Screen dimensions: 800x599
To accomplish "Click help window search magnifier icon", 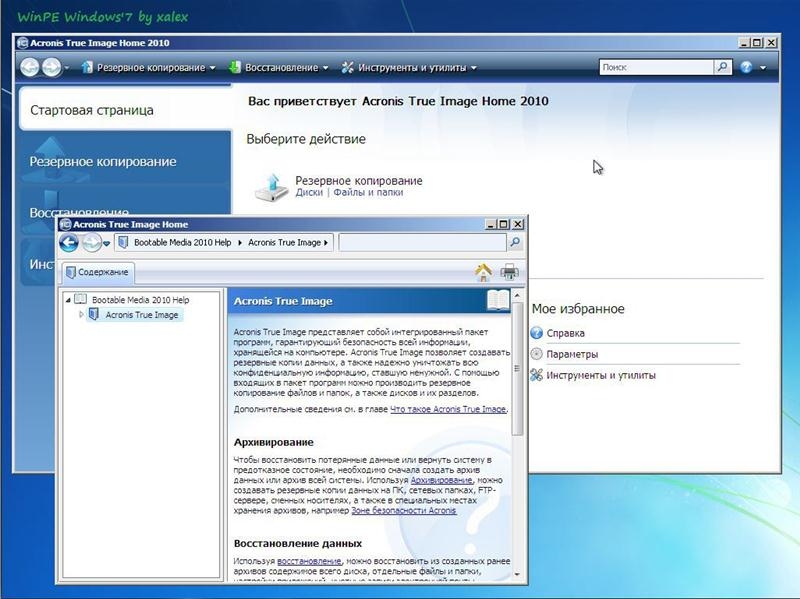I will pyautogui.click(x=515, y=243).
